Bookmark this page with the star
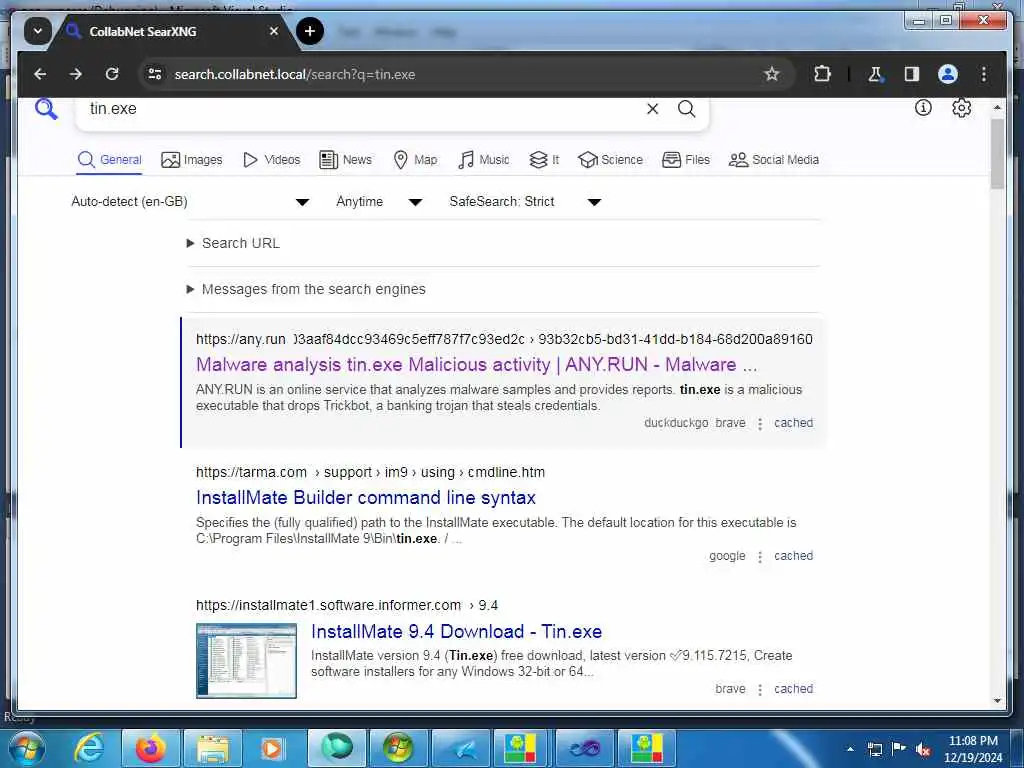 (772, 74)
